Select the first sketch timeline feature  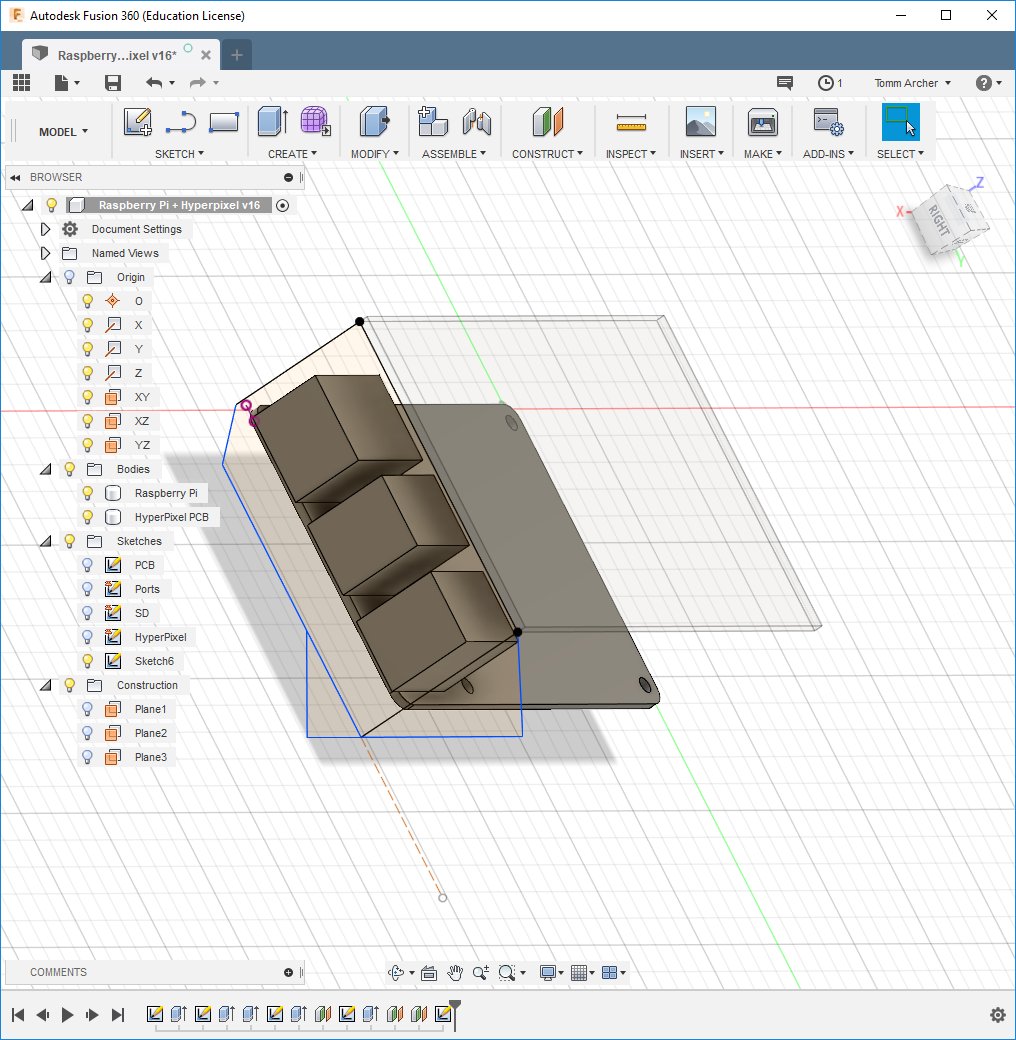pyautogui.click(x=155, y=1013)
